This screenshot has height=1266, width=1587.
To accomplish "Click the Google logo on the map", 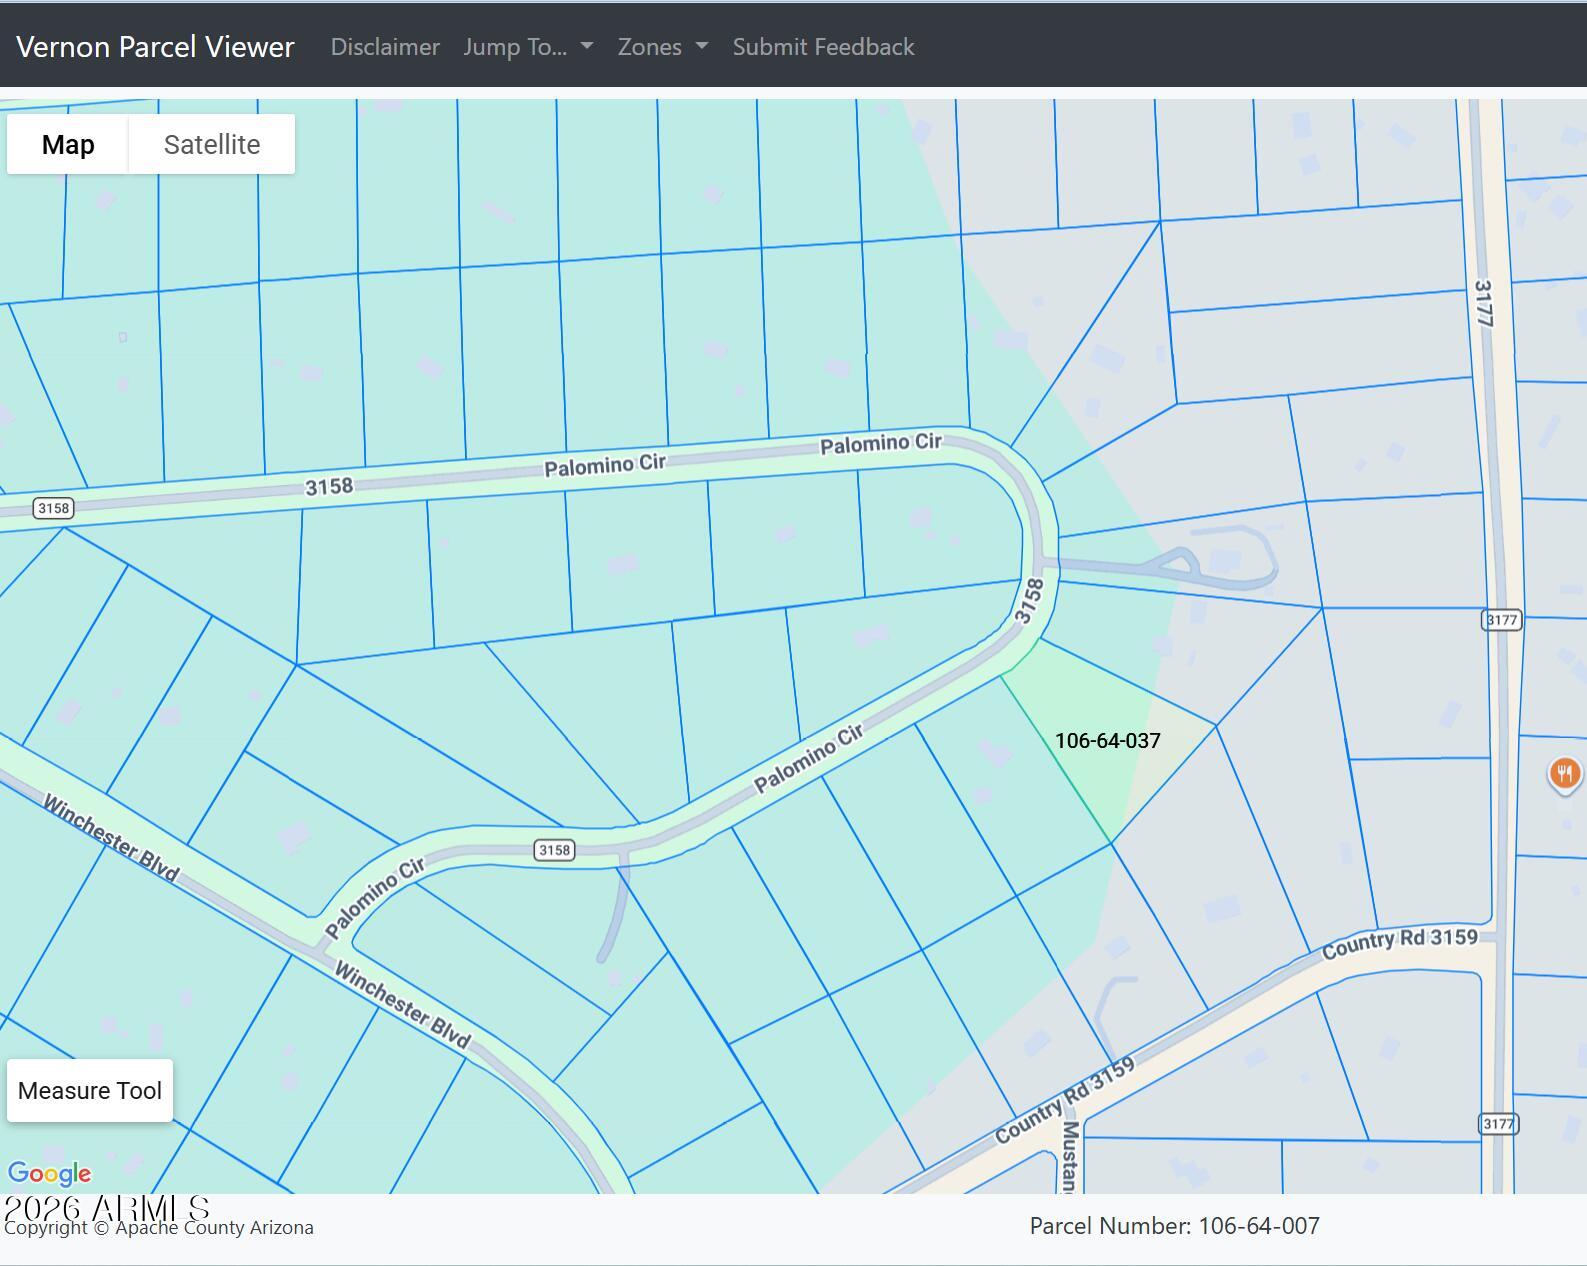I will [49, 1173].
